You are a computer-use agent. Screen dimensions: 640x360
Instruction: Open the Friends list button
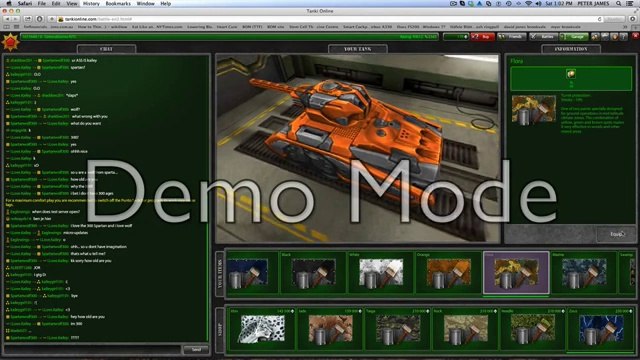pyautogui.click(x=512, y=37)
